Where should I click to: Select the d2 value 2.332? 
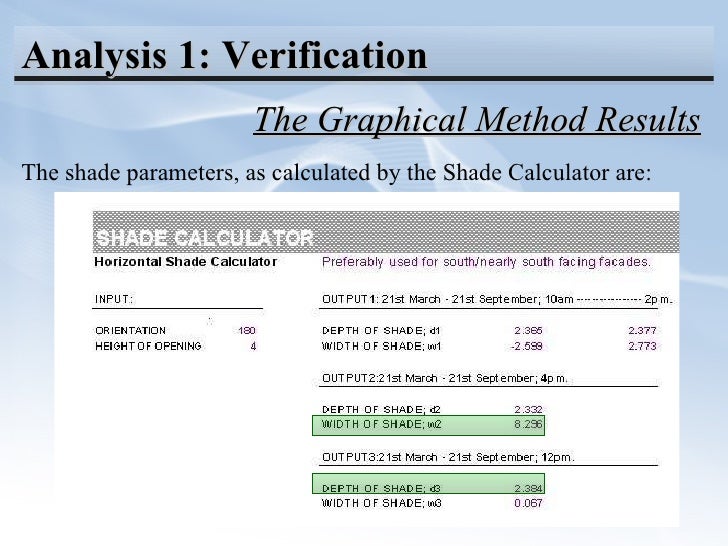tap(528, 410)
